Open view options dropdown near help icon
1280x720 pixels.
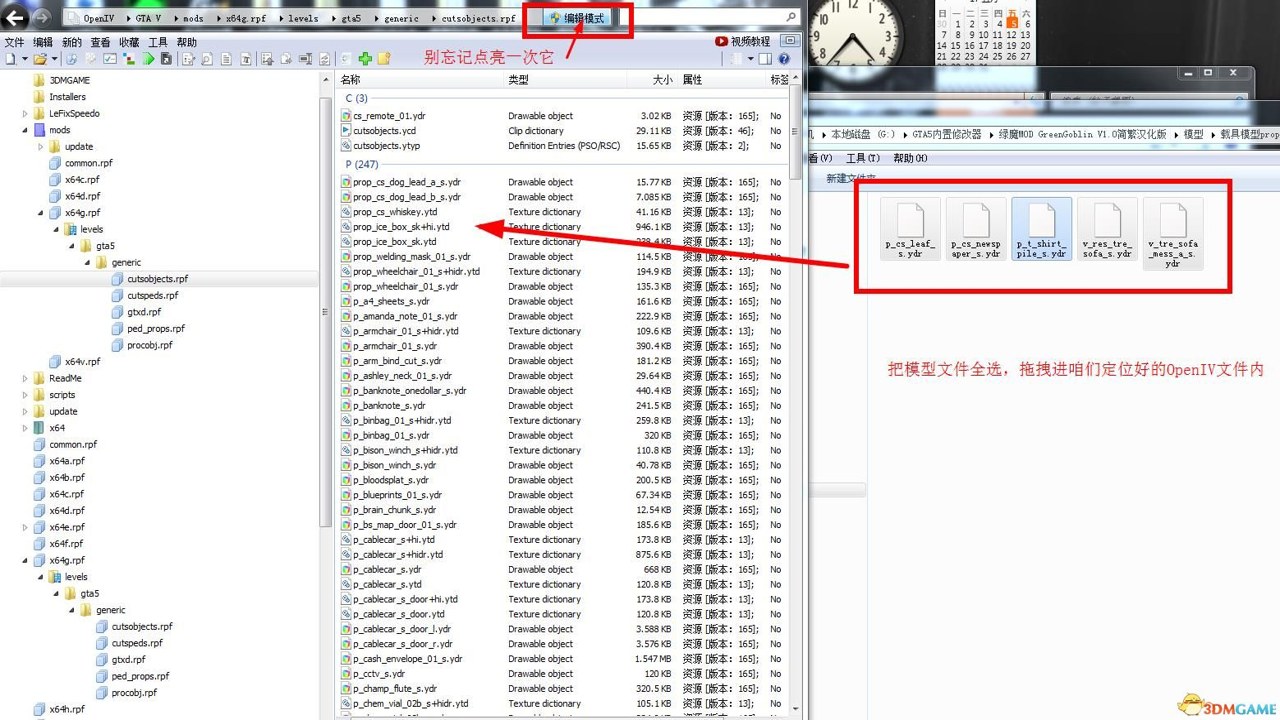coord(750,59)
